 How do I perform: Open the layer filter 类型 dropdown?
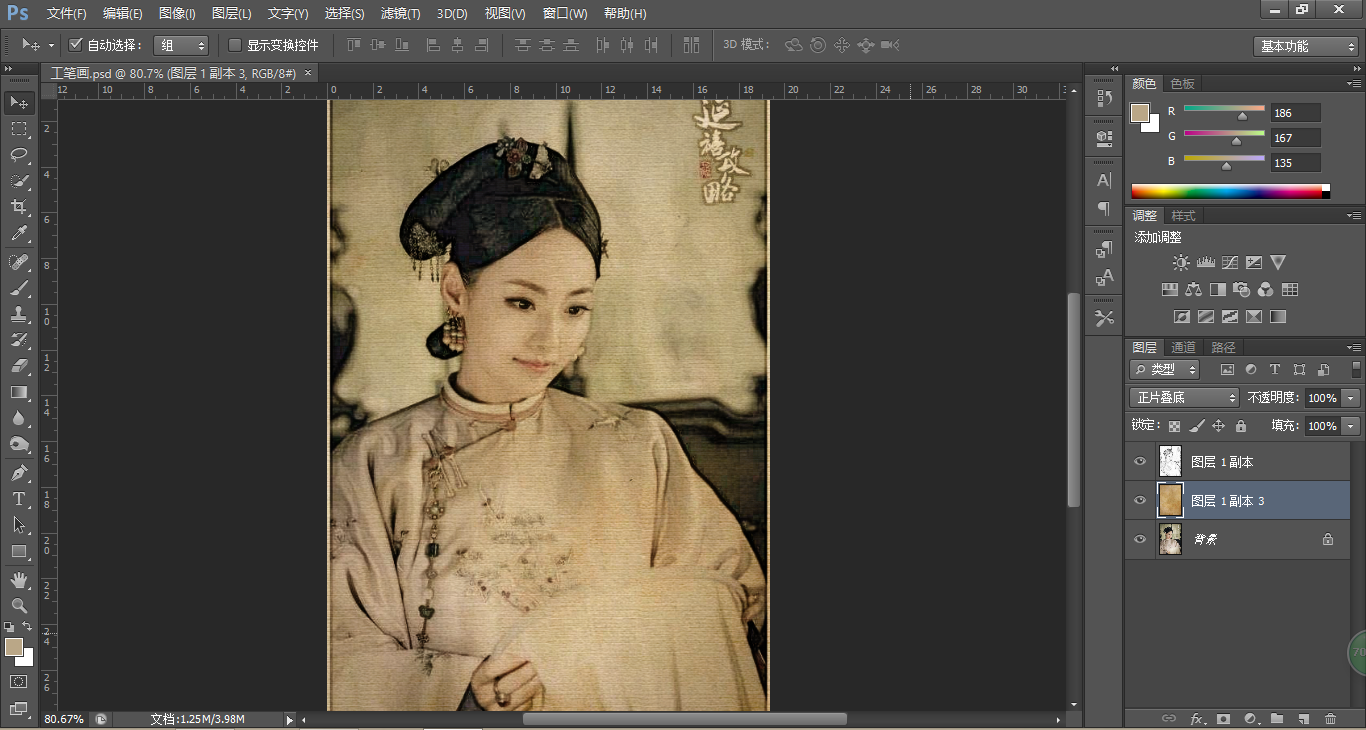click(1164, 370)
